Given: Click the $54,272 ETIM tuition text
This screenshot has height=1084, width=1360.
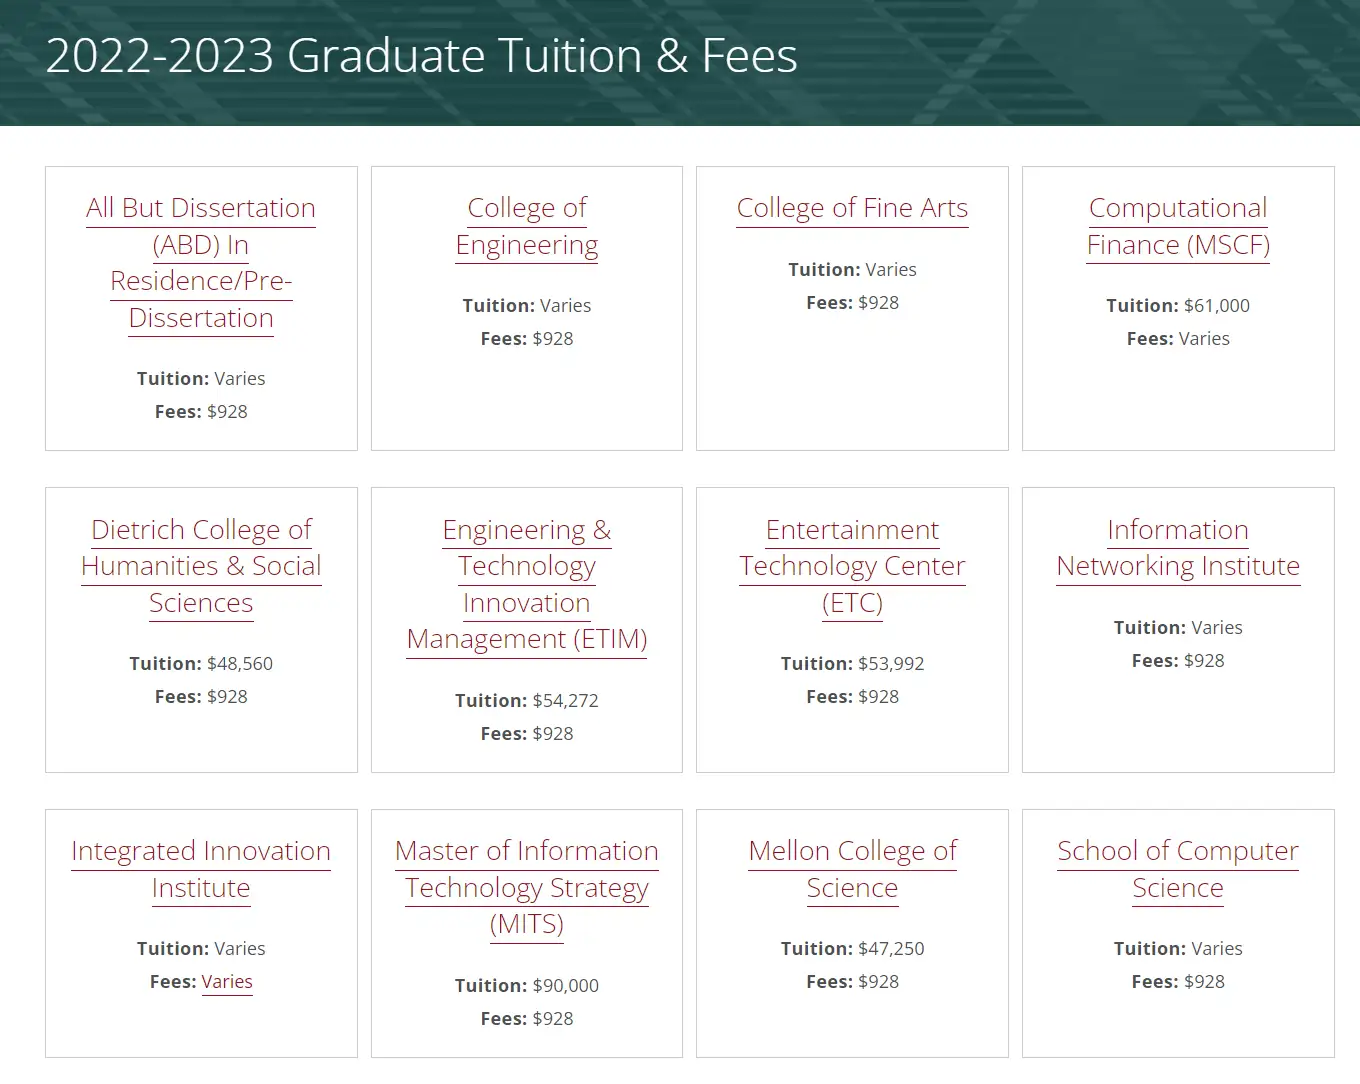Looking at the screenshot, I should point(565,701).
